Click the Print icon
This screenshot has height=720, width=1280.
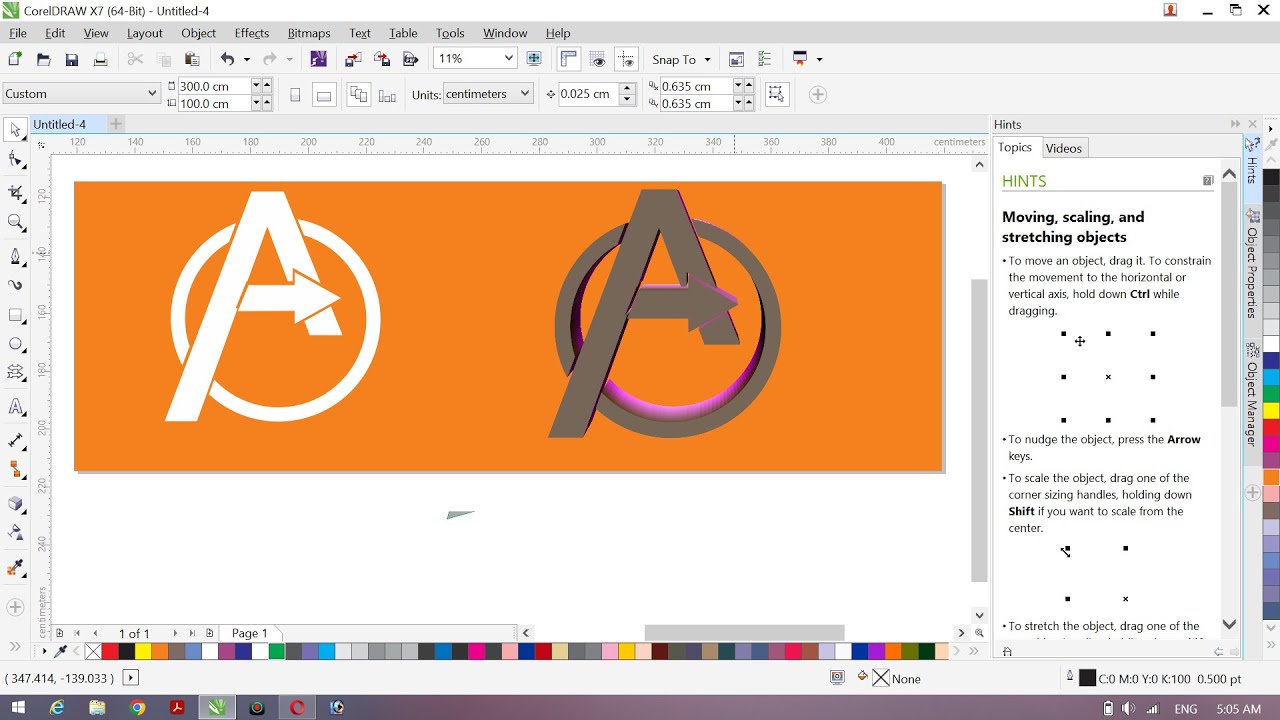pos(100,59)
